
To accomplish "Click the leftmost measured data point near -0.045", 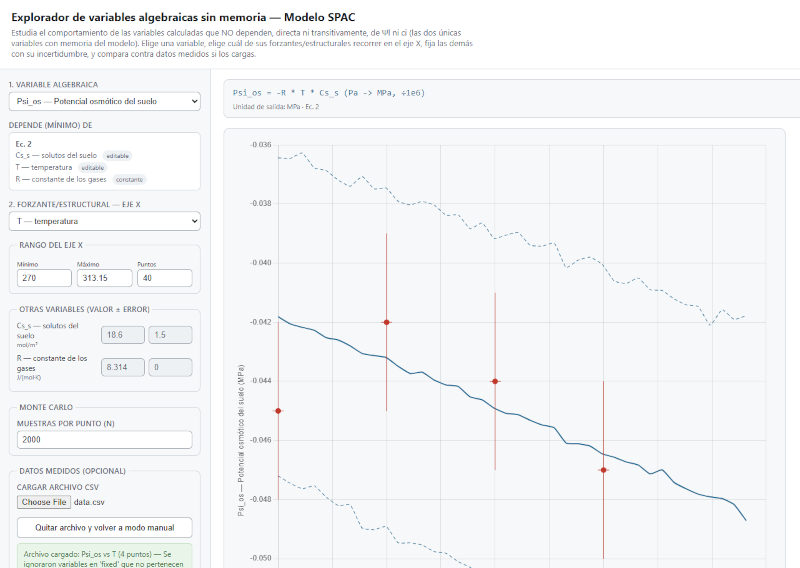I will coord(278,411).
